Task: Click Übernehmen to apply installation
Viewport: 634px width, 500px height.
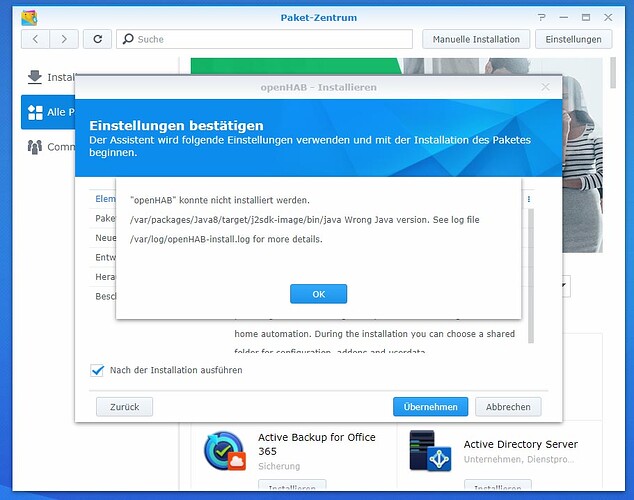Action: point(430,407)
